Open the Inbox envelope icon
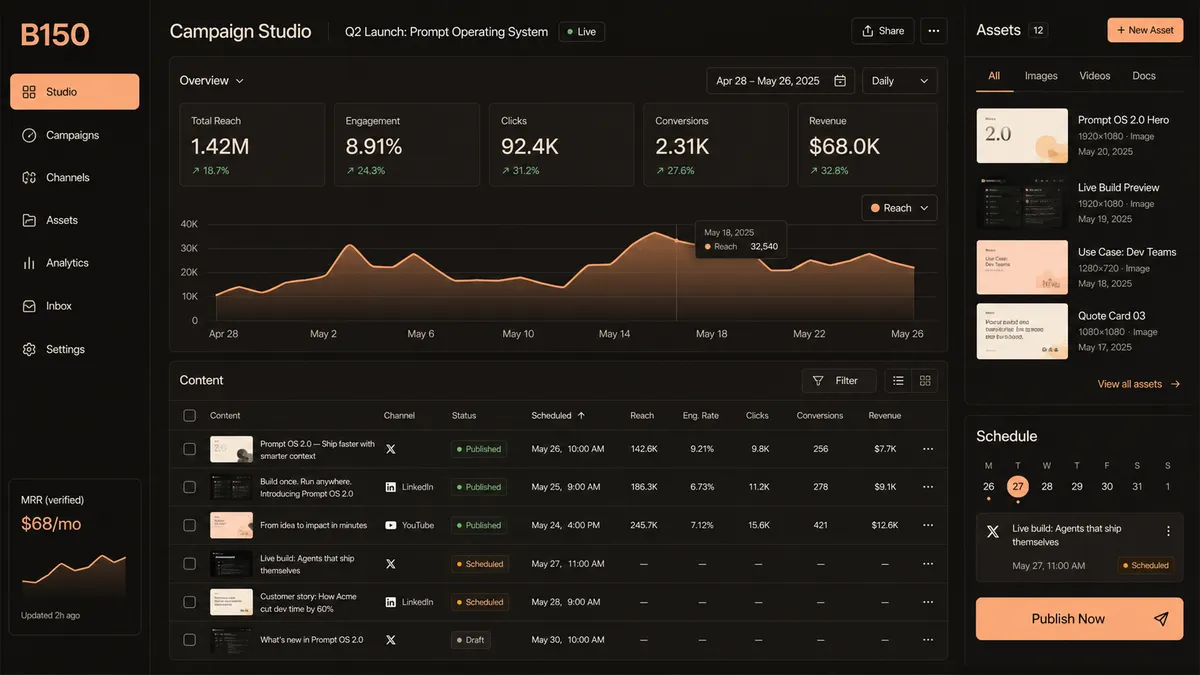 pyautogui.click(x=29, y=306)
